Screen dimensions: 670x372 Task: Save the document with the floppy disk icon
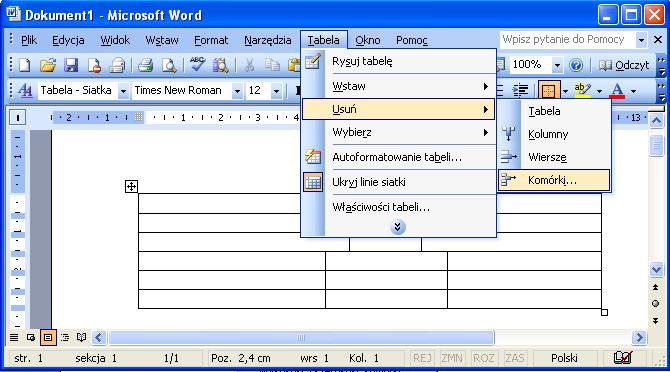pos(71,65)
